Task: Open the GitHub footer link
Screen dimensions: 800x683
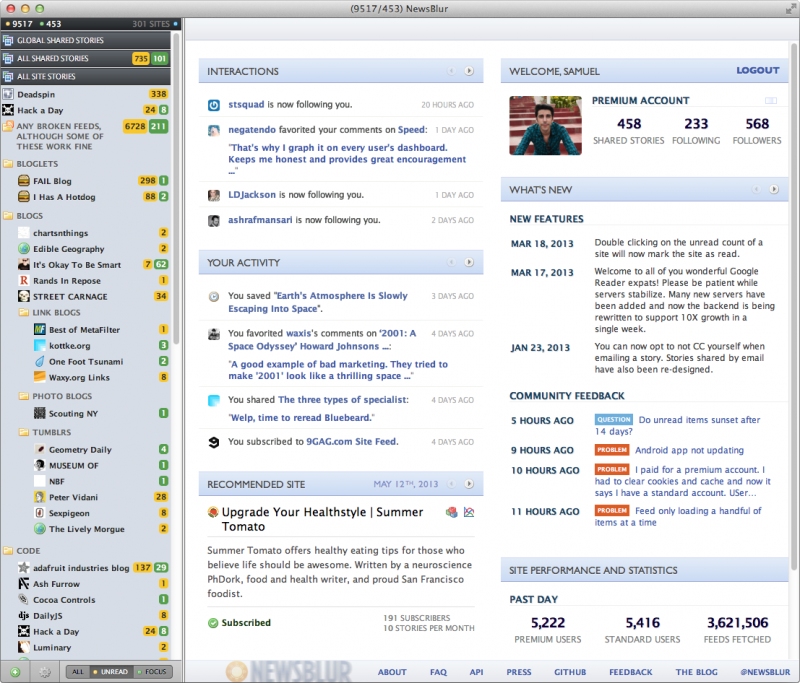Action: point(570,672)
